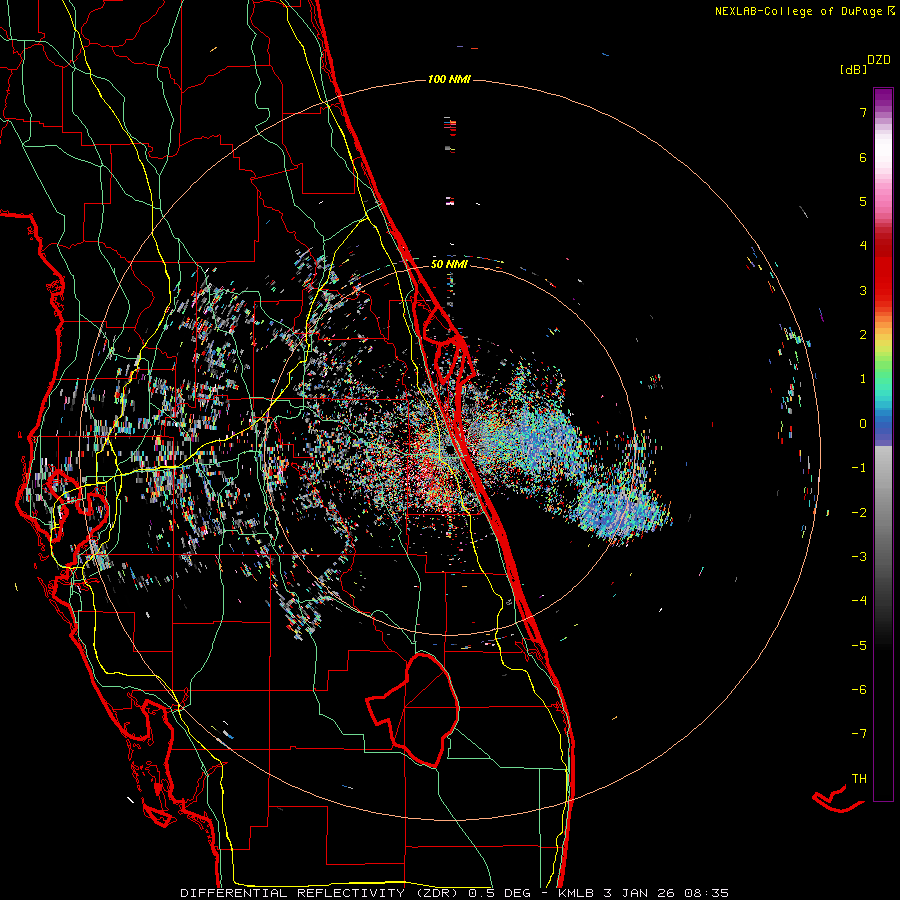Screen dimensions: 900x900
Task: Click the ZDR color bar legend
Action: point(883,444)
